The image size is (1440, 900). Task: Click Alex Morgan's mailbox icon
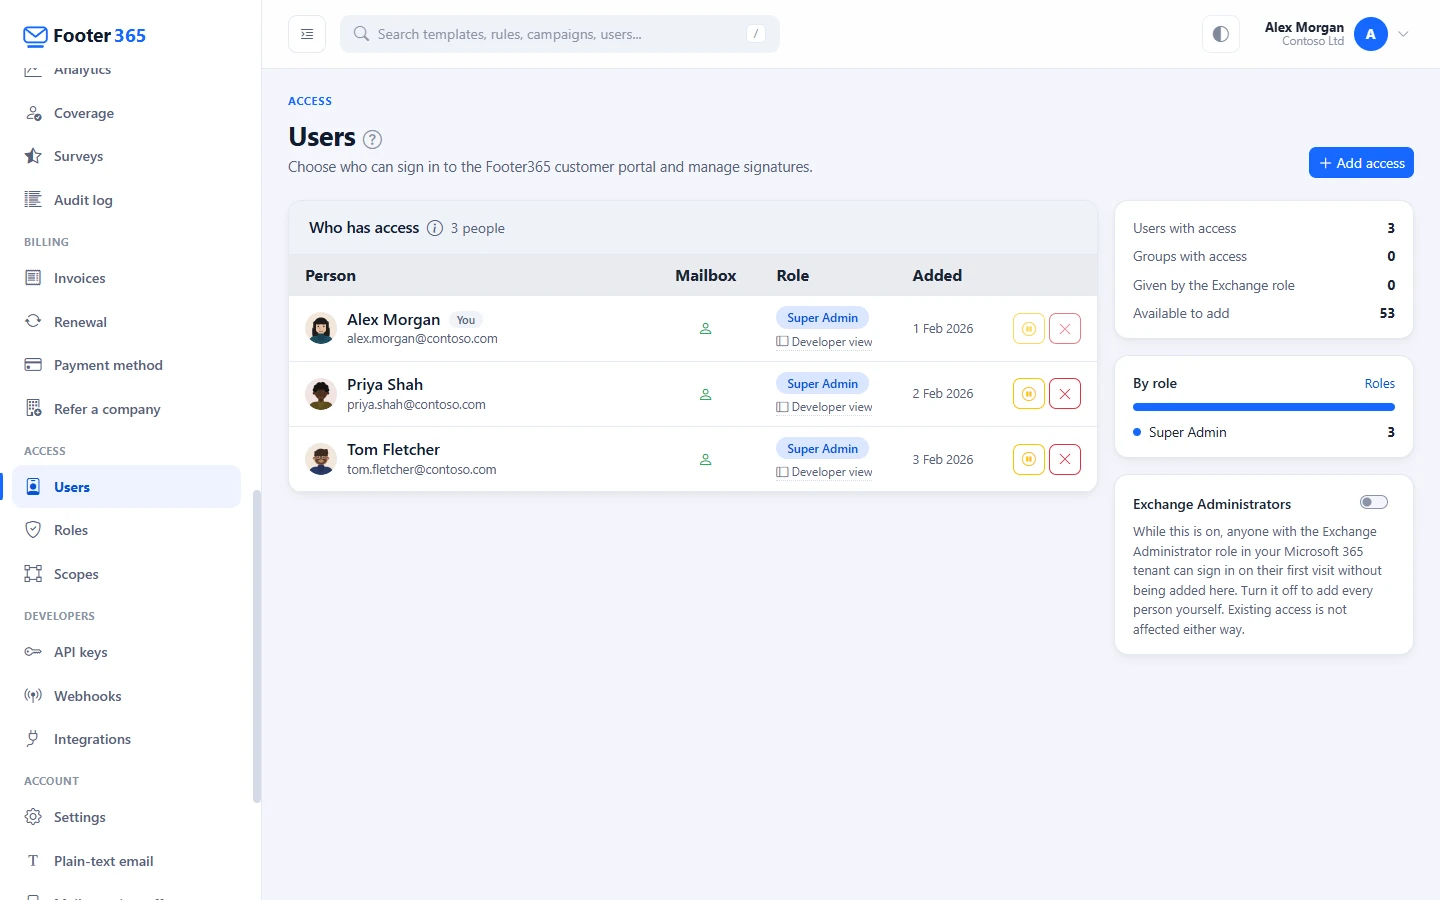[705, 329]
